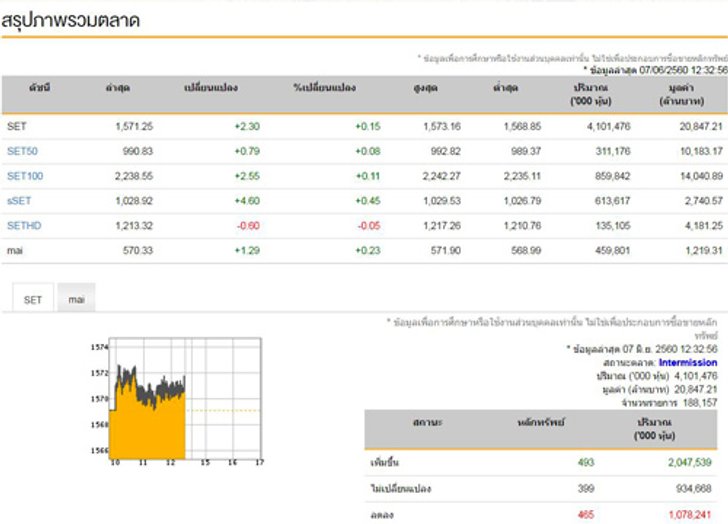728x524 pixels.
Task: Select the 07/06/2560 12:32:56 timestamp above the table
Action: pos(683,70)
